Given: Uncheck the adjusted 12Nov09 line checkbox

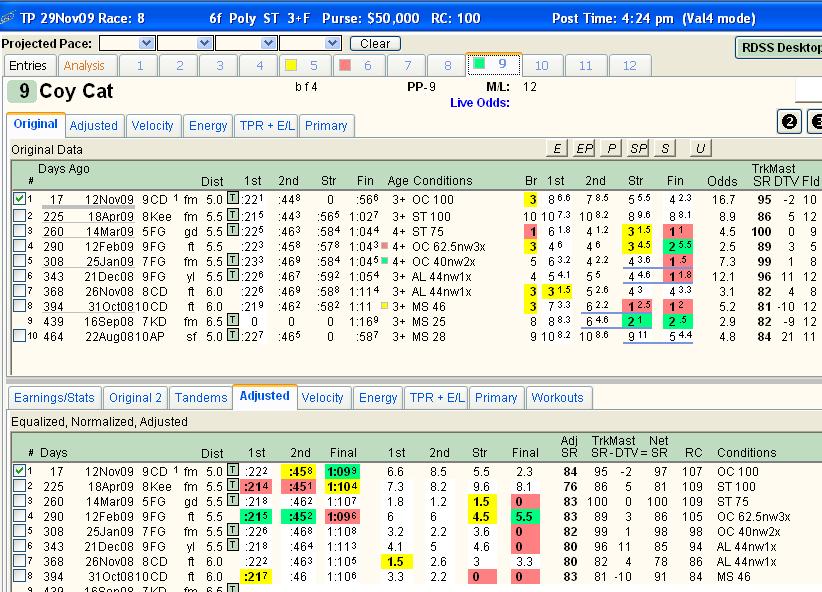Looking at the screenshot, I should coord(19,470).
